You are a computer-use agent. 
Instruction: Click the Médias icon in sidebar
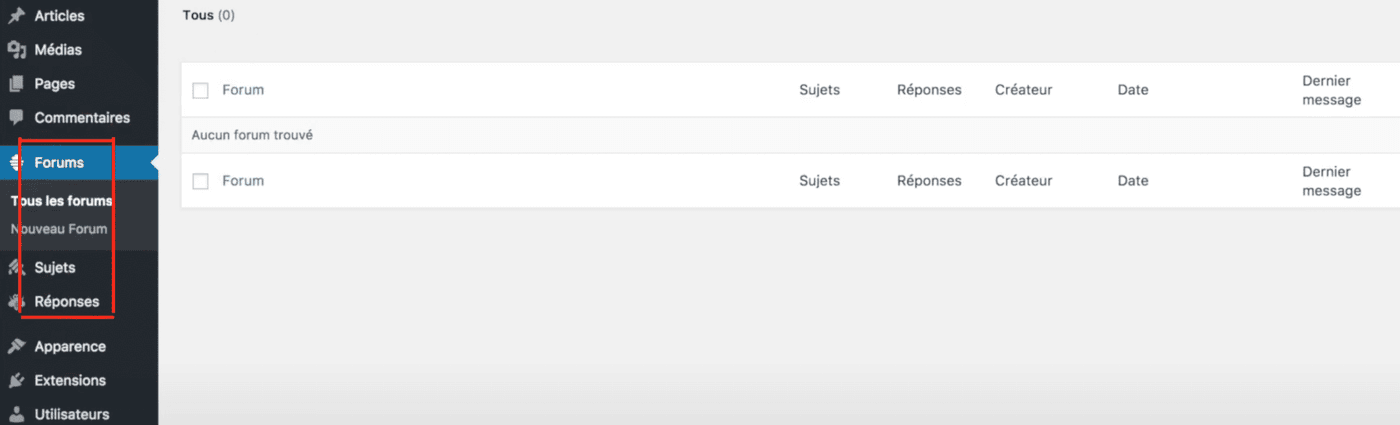click(16, 50)
